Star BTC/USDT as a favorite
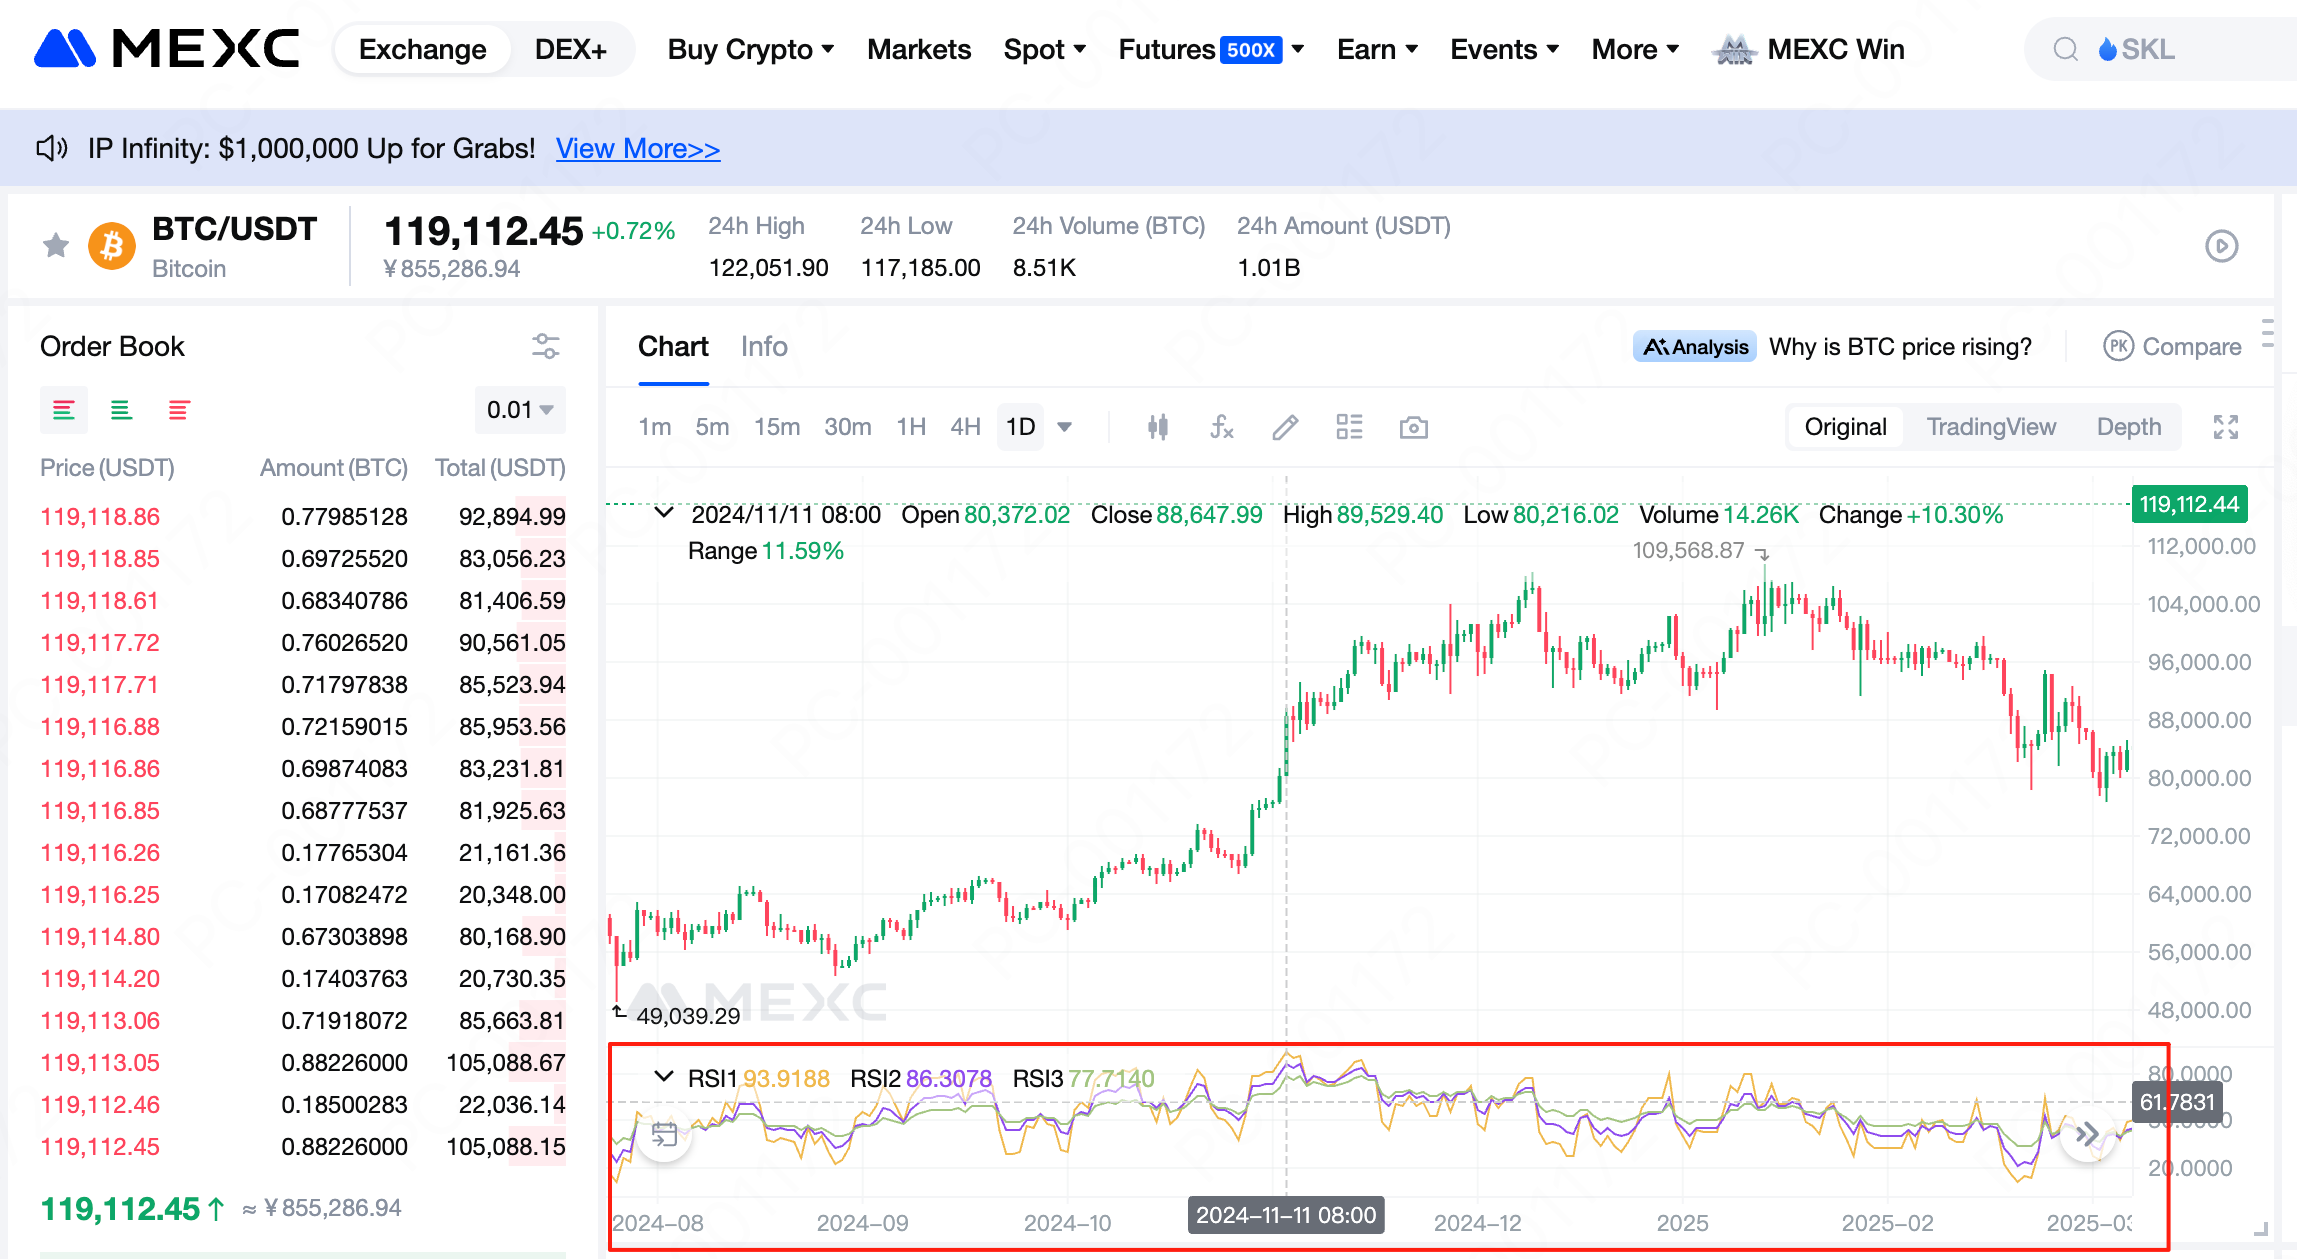2298x1260 pixels. 56,245
